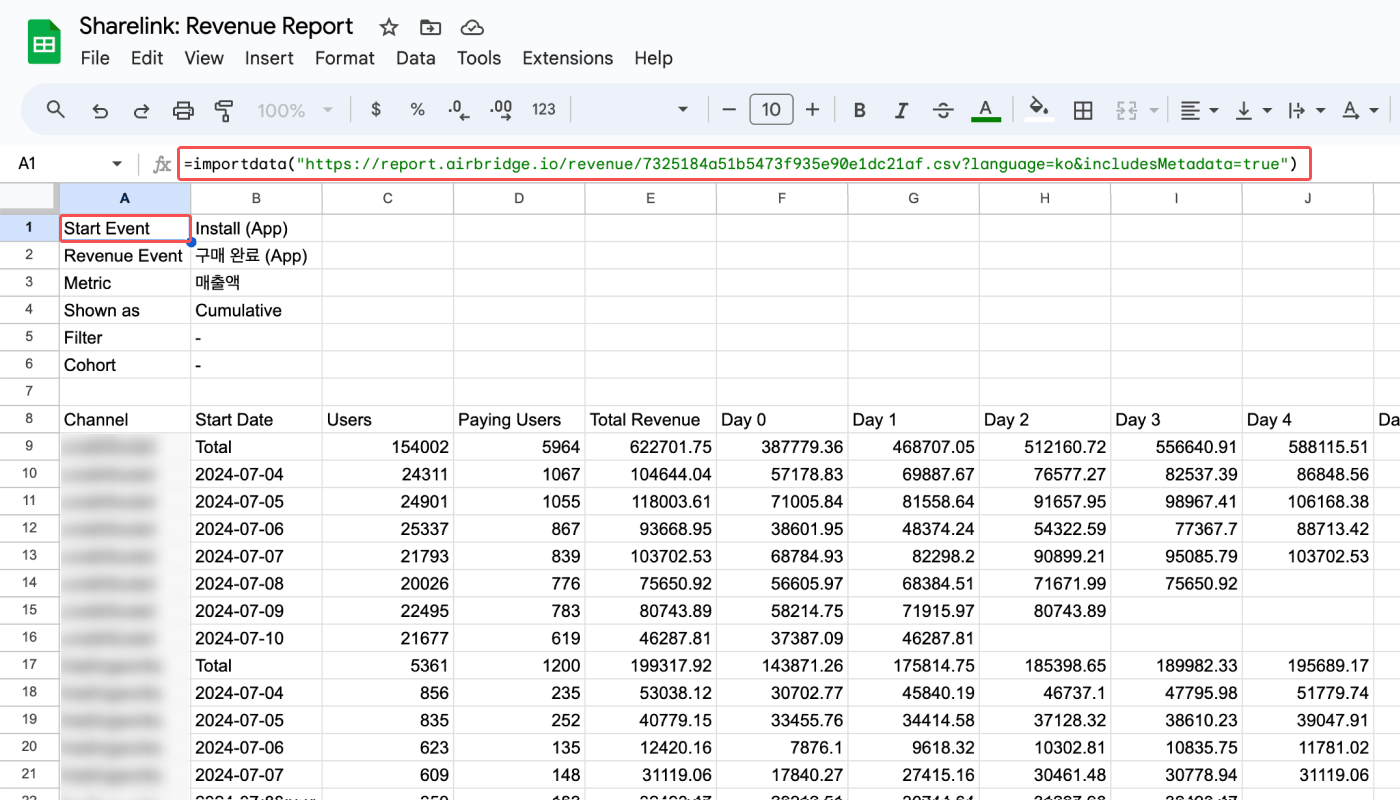Open the search menus magnifier
Viewport: 1400px width, 800px height.
(57, 110)
